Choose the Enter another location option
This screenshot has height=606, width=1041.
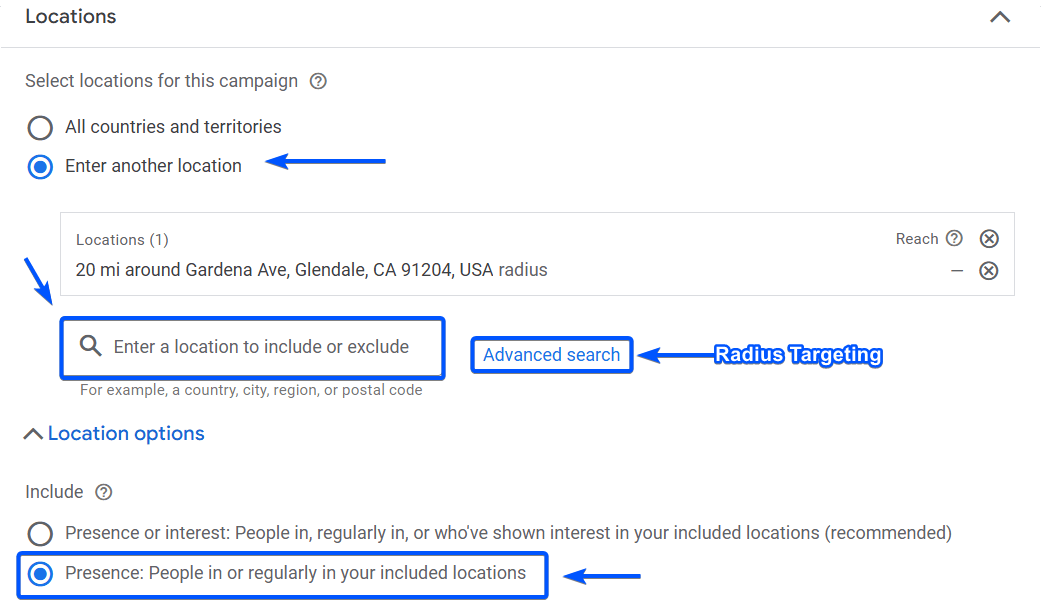tap(40, 166)
